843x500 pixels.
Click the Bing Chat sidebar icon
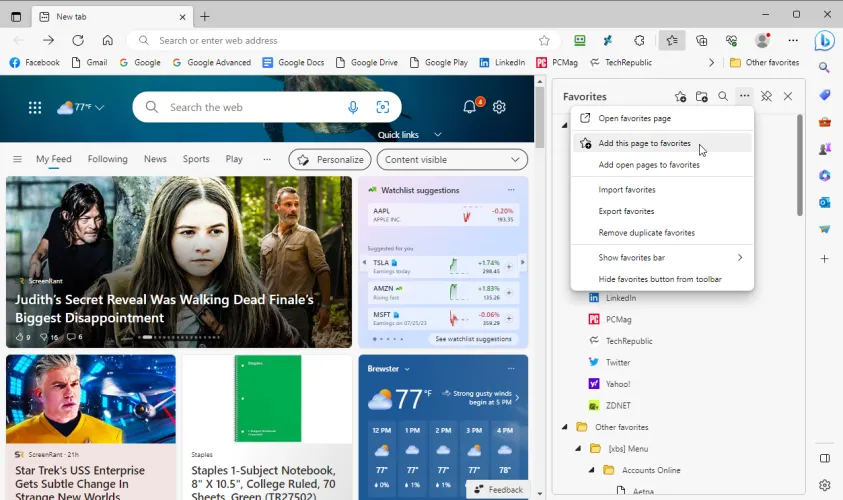(x=824, y=41)
